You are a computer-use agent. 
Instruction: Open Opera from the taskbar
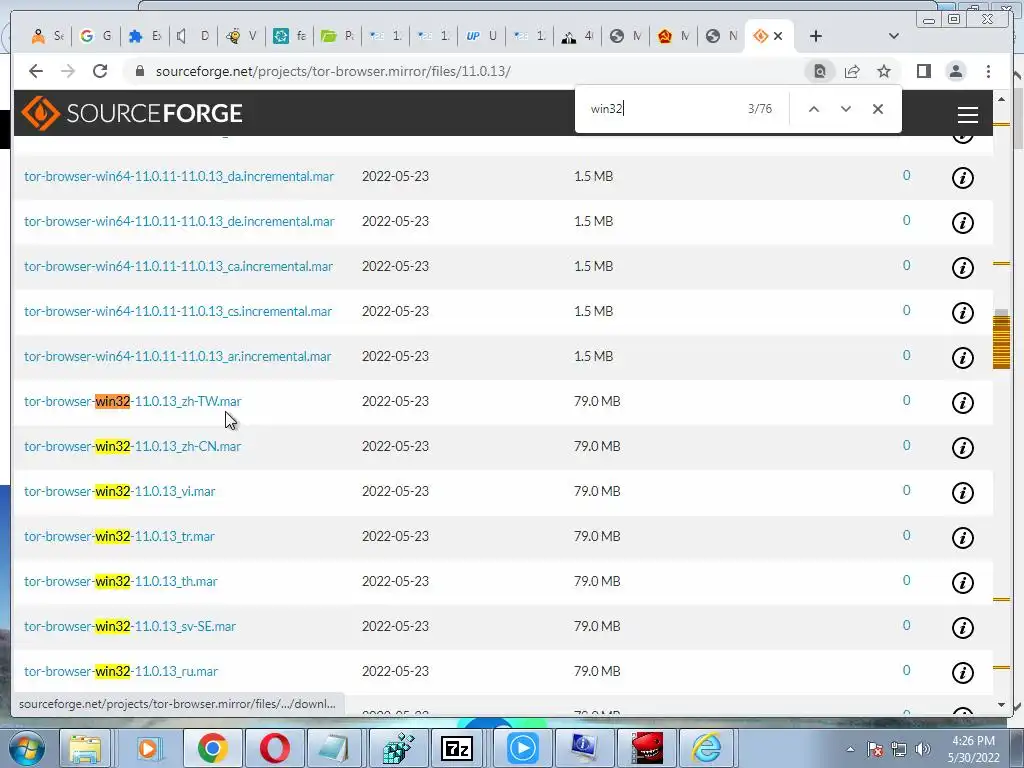(x=274, y=748)
